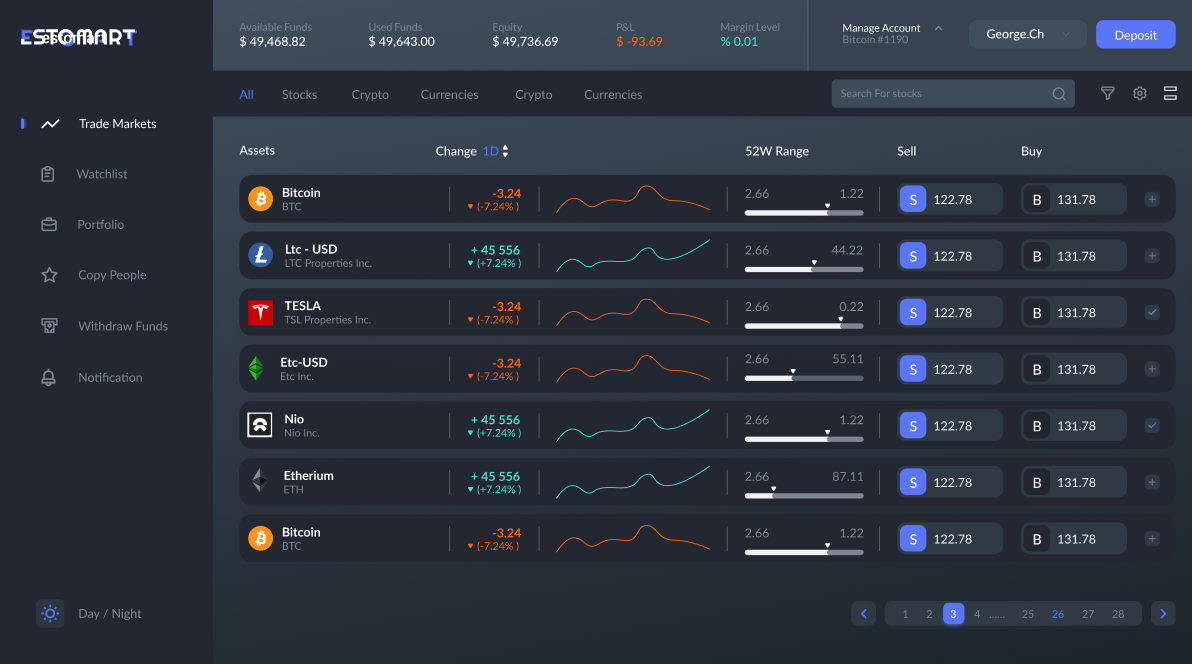Uncheck the Nio row checkbox
The image size is (1192, 664).
coord(1152,426)
